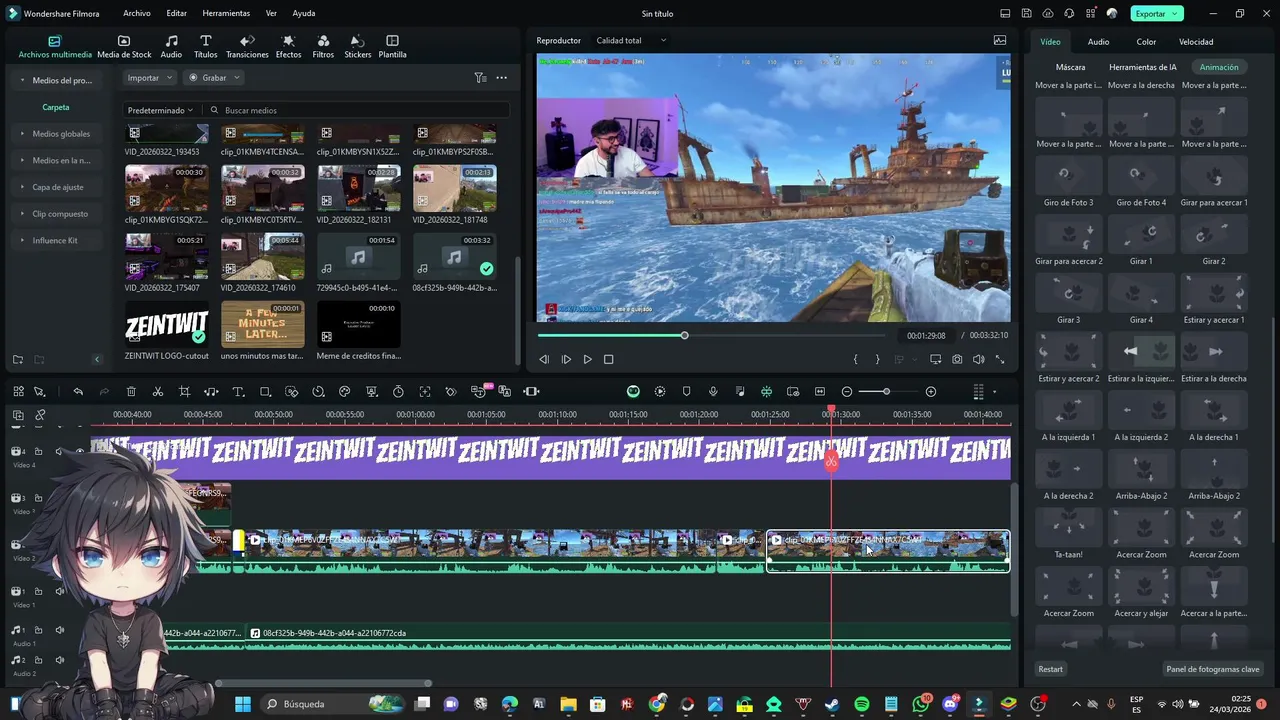Click the fullscreen arrows in the player

coord(1000,359)
